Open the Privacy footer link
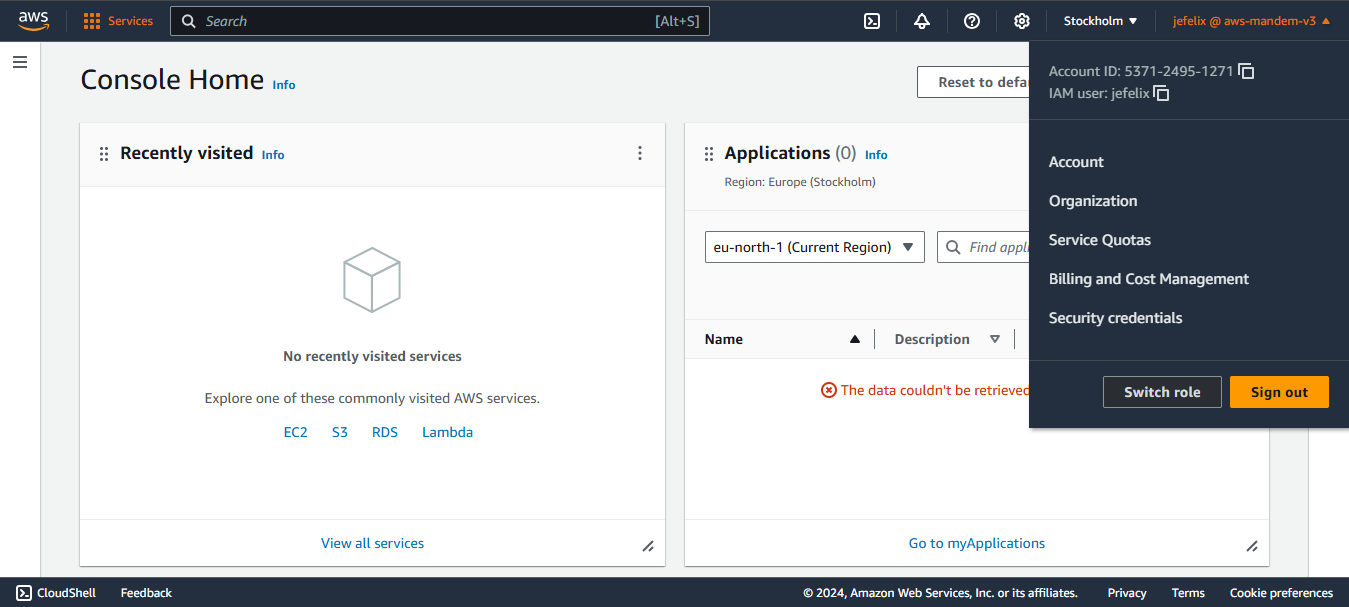 pos(1127,593)
